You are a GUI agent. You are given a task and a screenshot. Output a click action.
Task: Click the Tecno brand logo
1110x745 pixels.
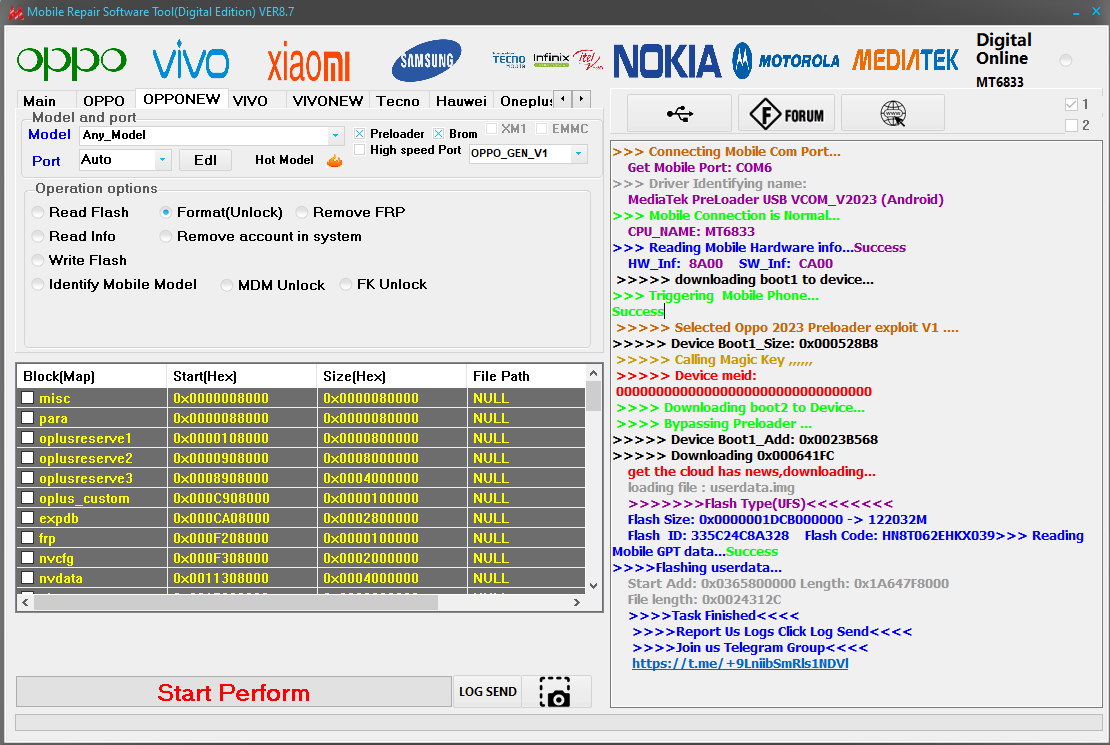[x=509, y=59]
